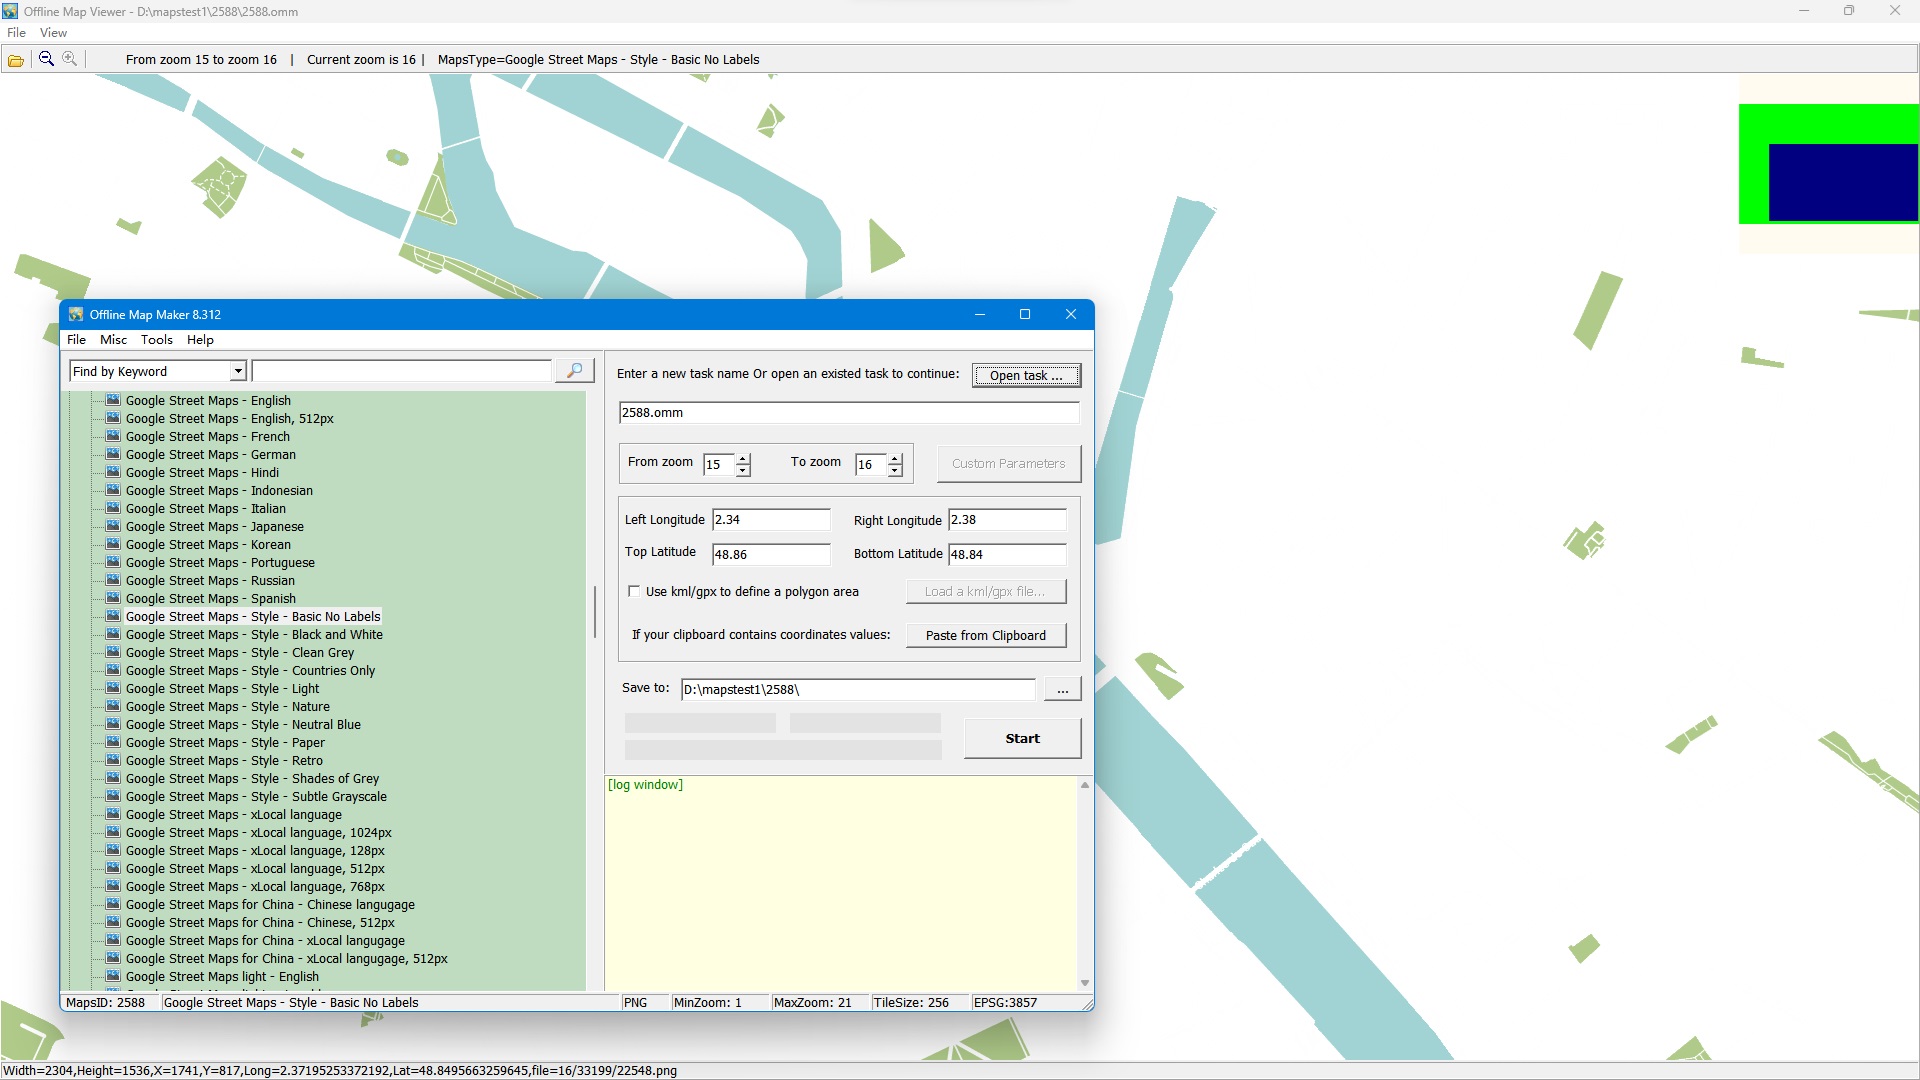This screenshot has width=1920, height=1080.
Task: Click map icon beside Google Street Maps light - English
Action: 113,976
